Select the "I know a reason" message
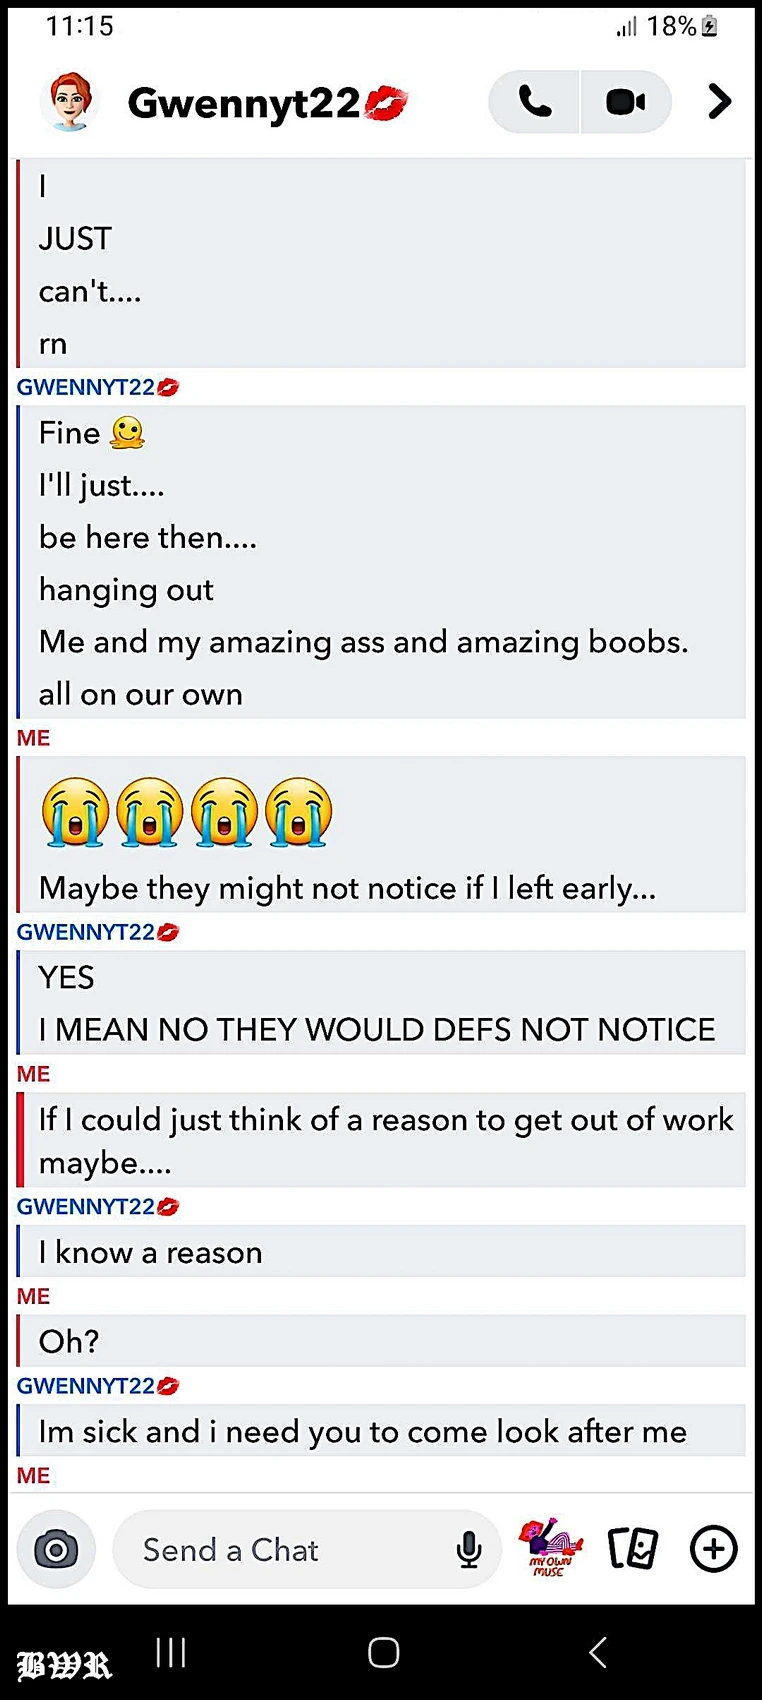Screen dimensions: 762x1700 coord(381,1251)
